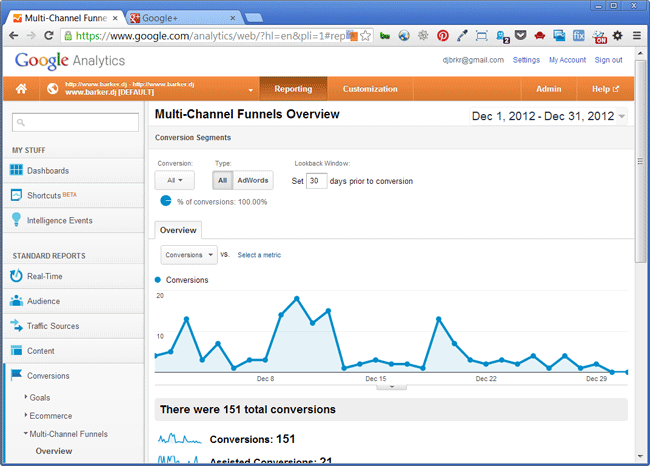
Task: Open the Pocket extension icon
Action: point(521,36)
